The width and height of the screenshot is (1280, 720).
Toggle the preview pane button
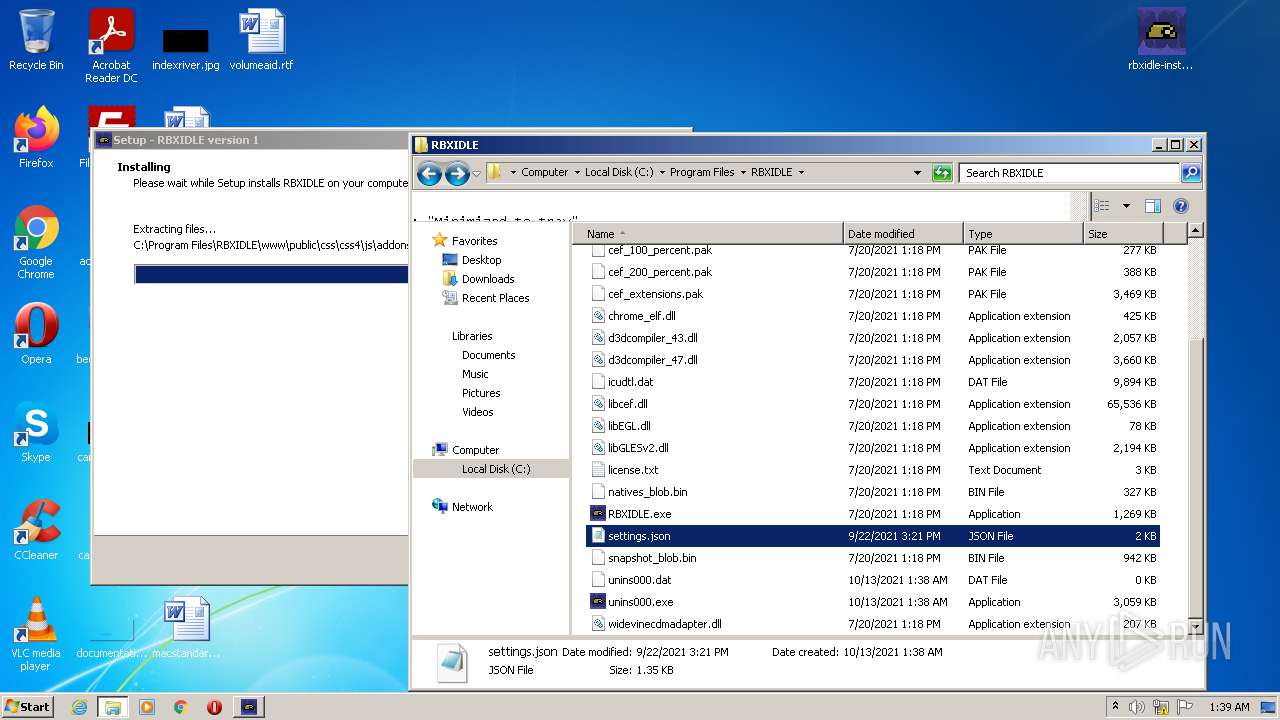[x=1152, y=206]
